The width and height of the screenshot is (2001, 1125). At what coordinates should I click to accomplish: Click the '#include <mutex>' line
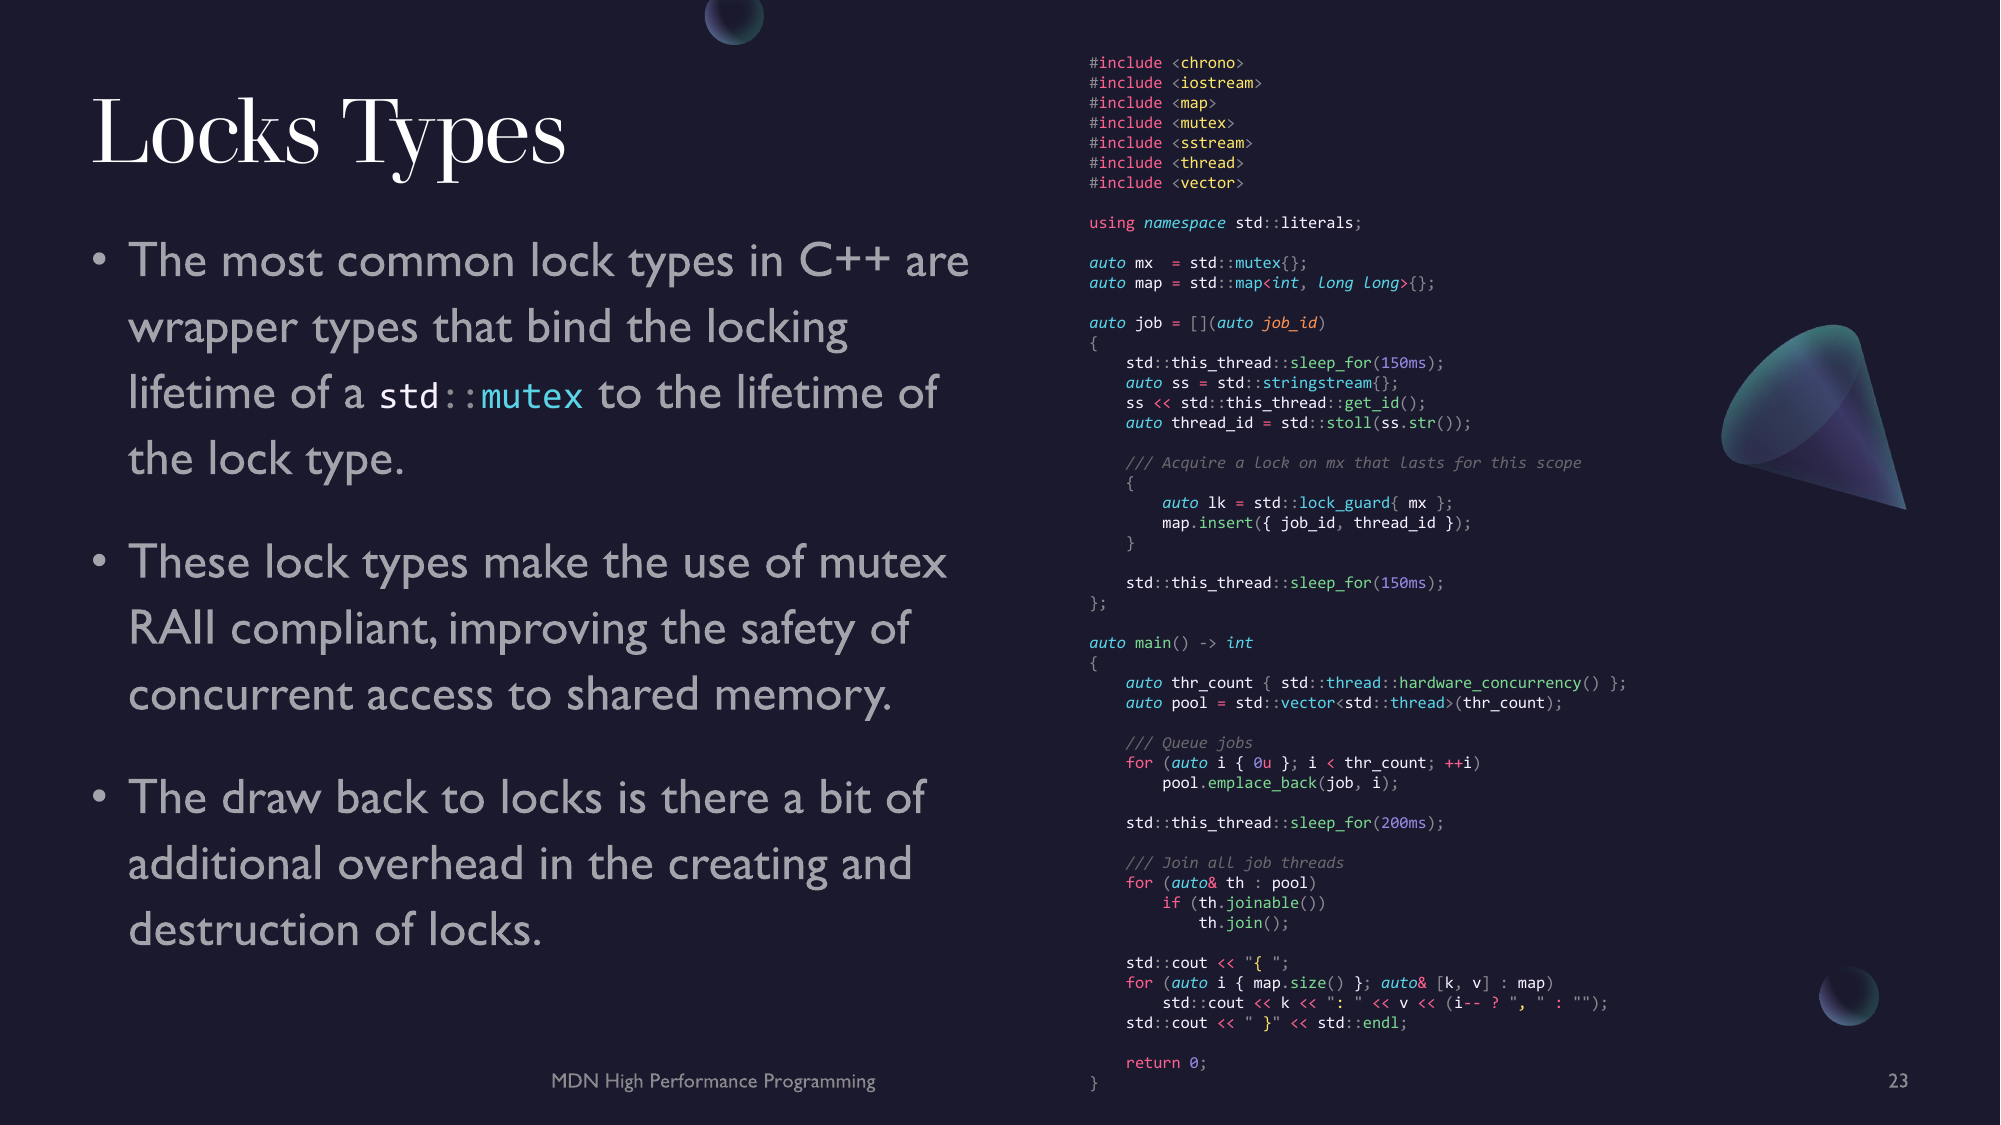click(x=1161, y=123)
